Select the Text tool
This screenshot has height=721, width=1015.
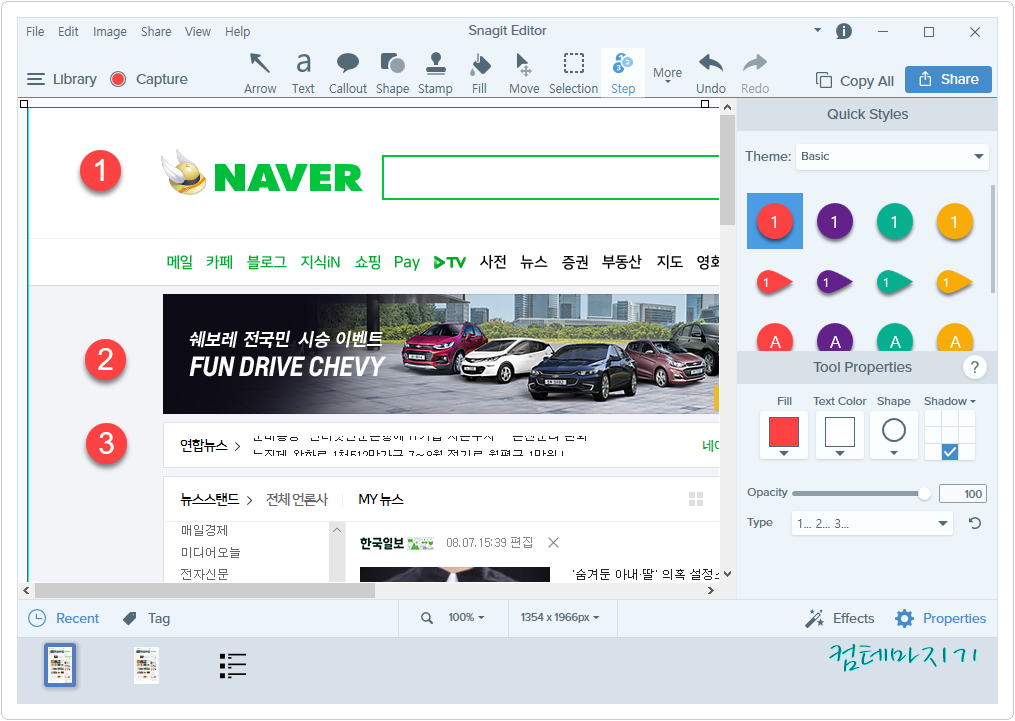pyautogui.click(x=303, y=73)
